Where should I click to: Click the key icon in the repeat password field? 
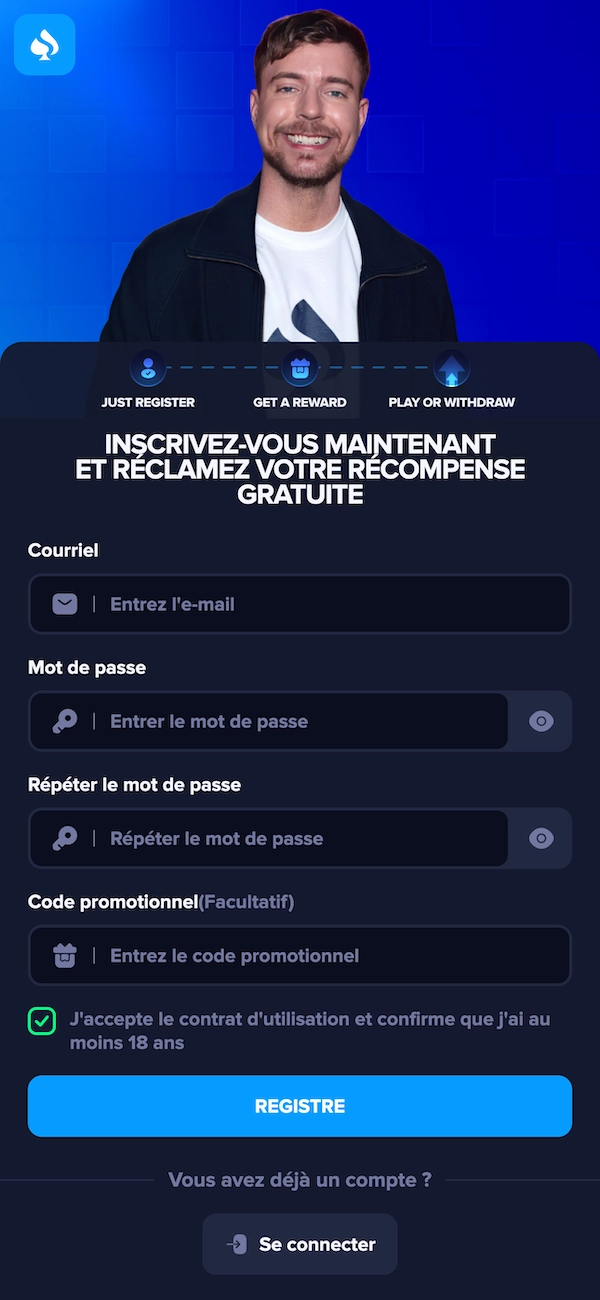[64, 838]
